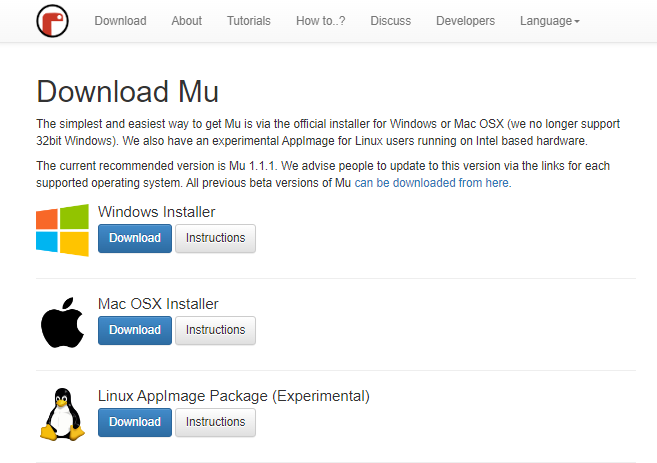
Task: Click the Windows logo icon
Action: click(x=62, y=231)
